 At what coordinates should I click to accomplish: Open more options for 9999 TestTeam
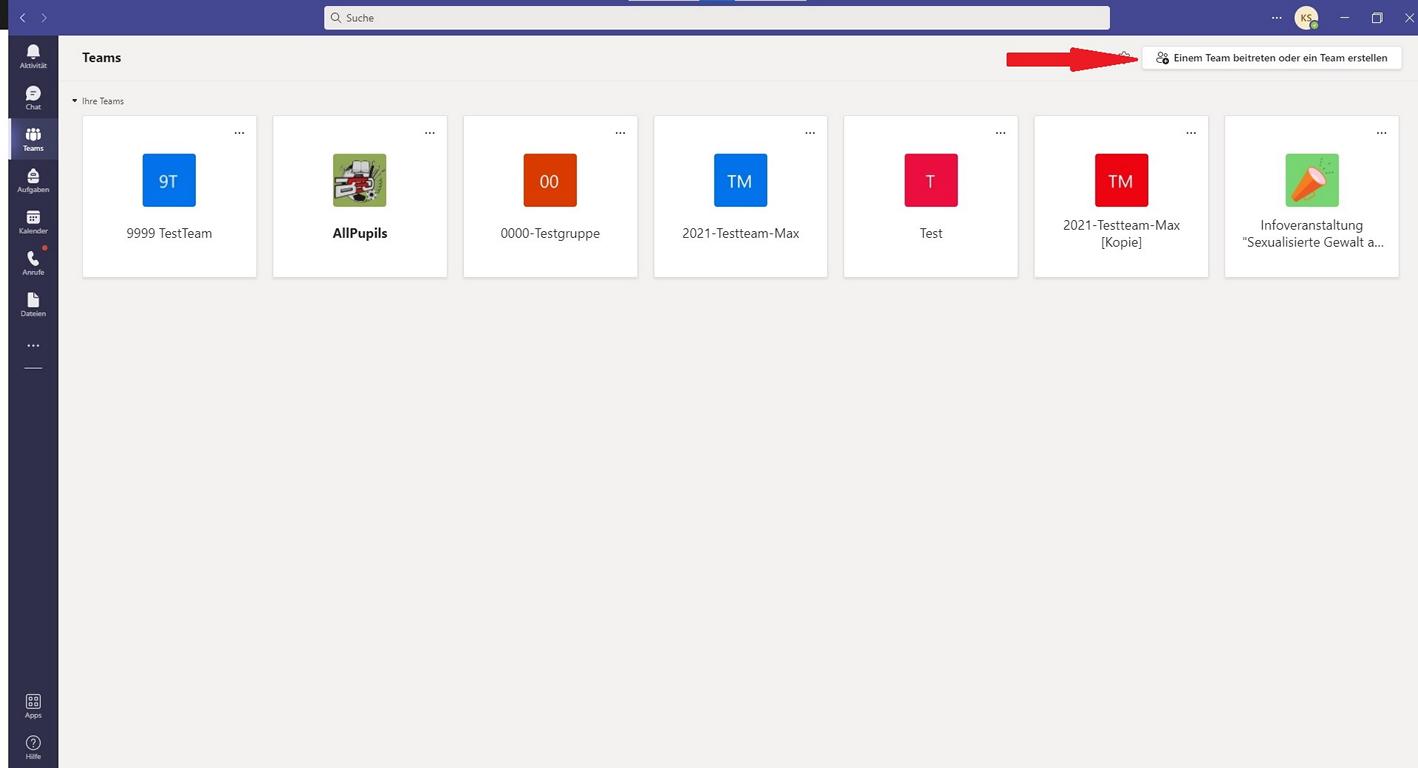coord(239,133)
